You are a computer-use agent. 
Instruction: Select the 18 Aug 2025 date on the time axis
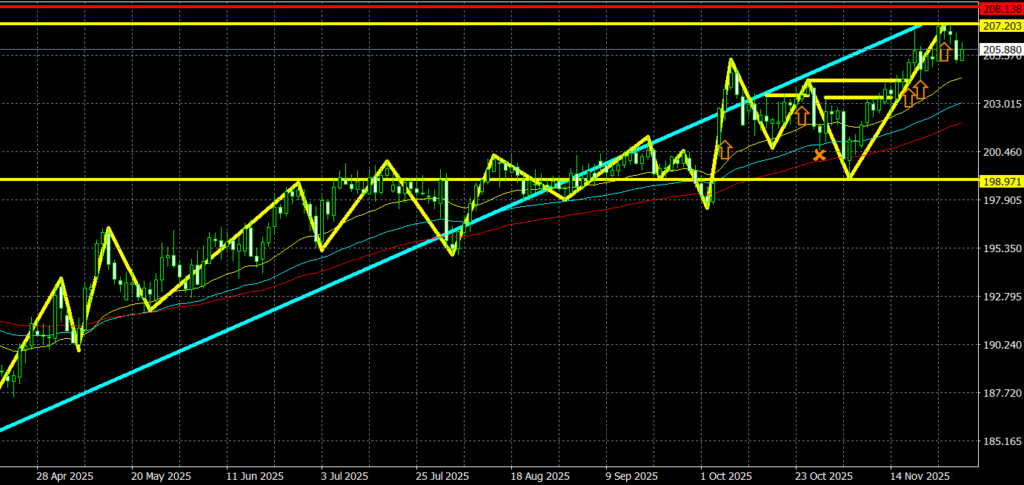pyautogui.click(x=540, y=476)
